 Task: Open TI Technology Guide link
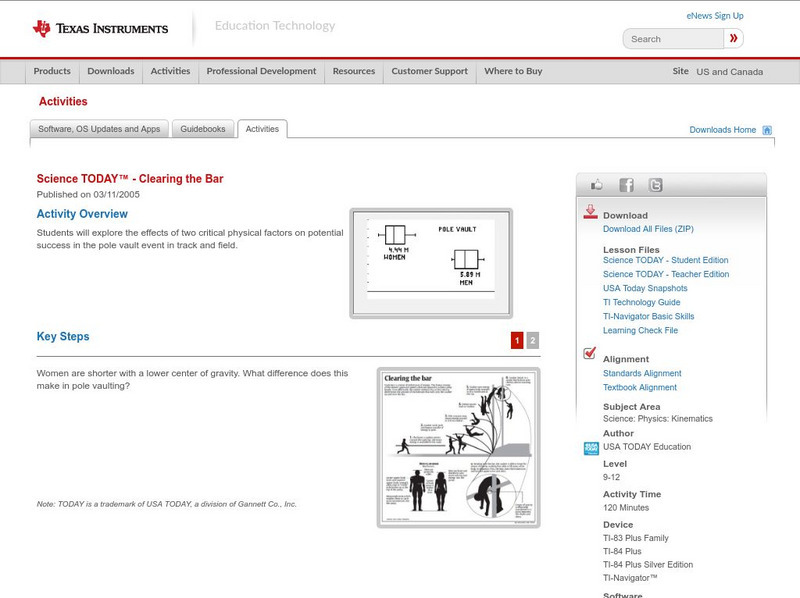point(641,303)
